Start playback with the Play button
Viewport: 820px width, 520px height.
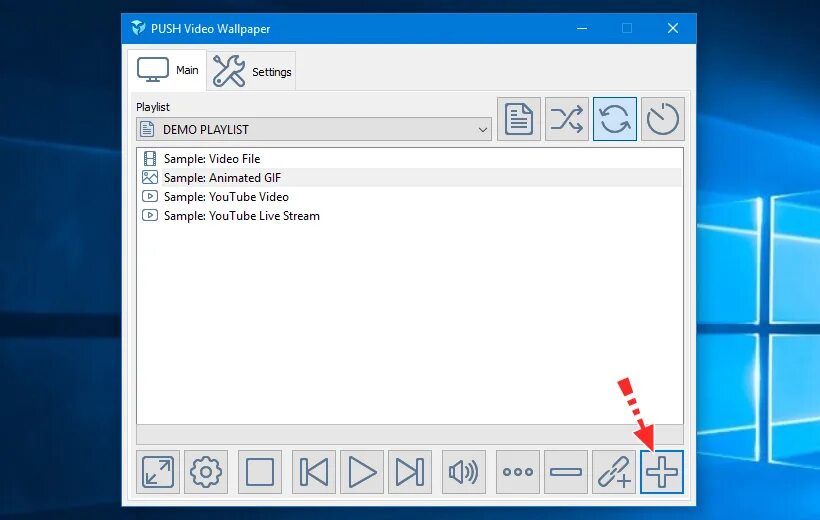pyautogui.click(x=362, y=472)
